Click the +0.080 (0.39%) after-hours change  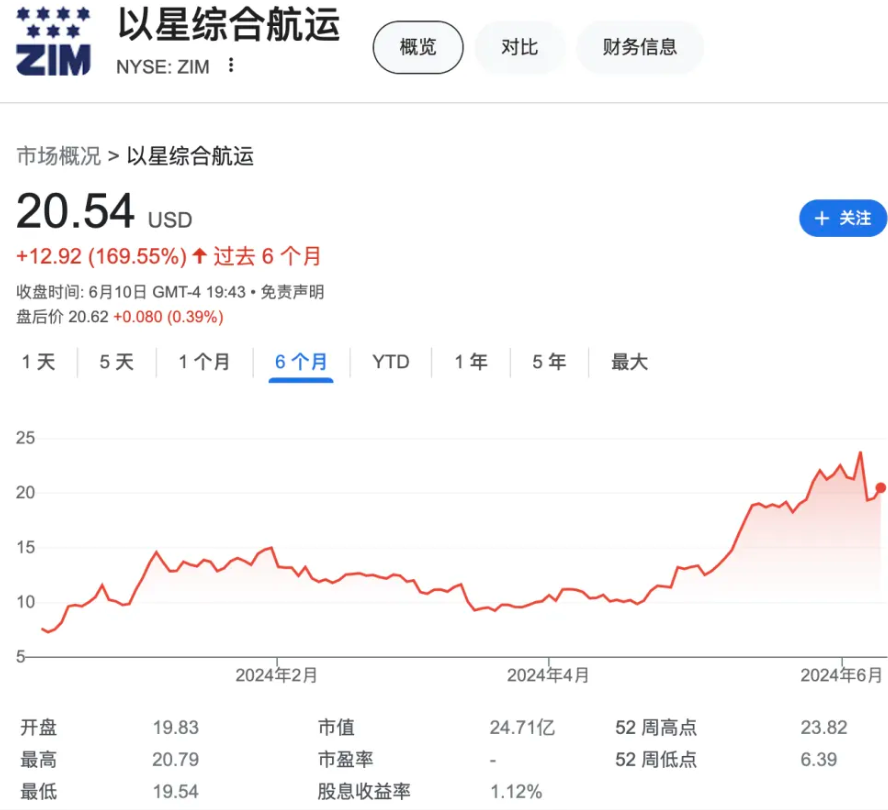[x=168, y=317]
